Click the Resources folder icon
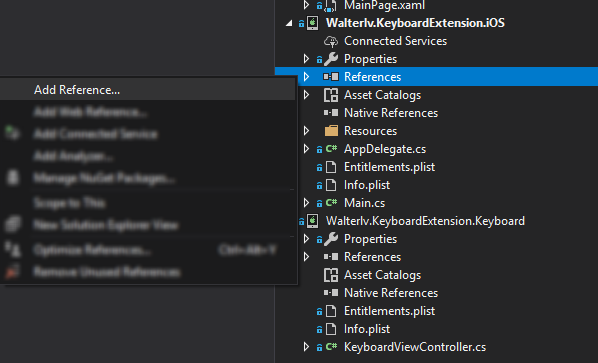This screenshot has height=363, width=598. click(331, 131)
